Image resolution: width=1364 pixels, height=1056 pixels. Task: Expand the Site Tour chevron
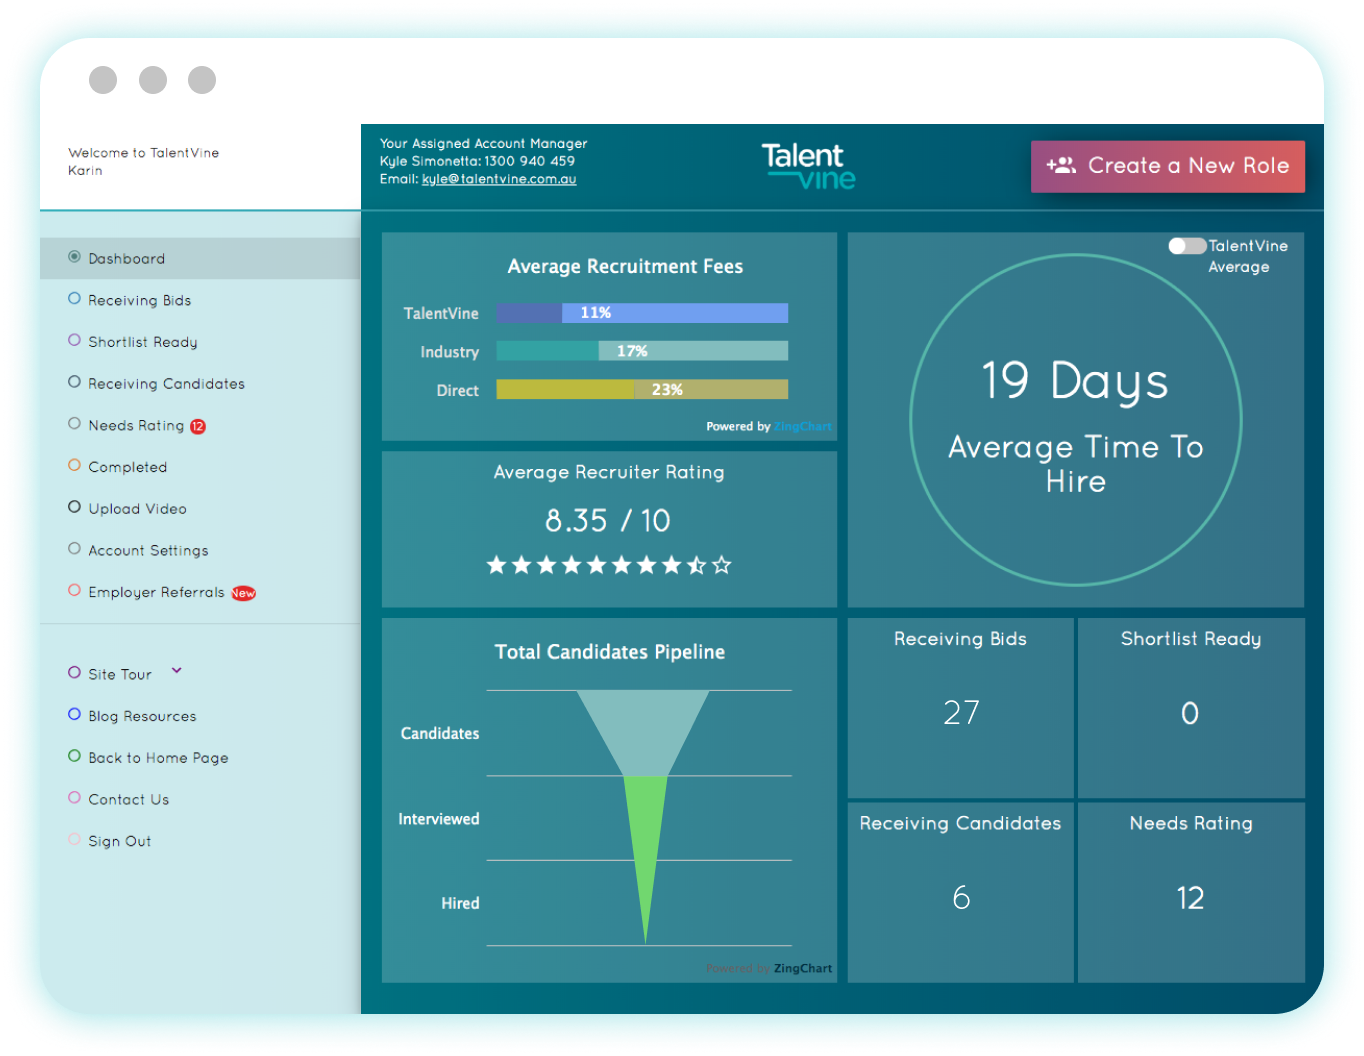(x=177, y=671)
